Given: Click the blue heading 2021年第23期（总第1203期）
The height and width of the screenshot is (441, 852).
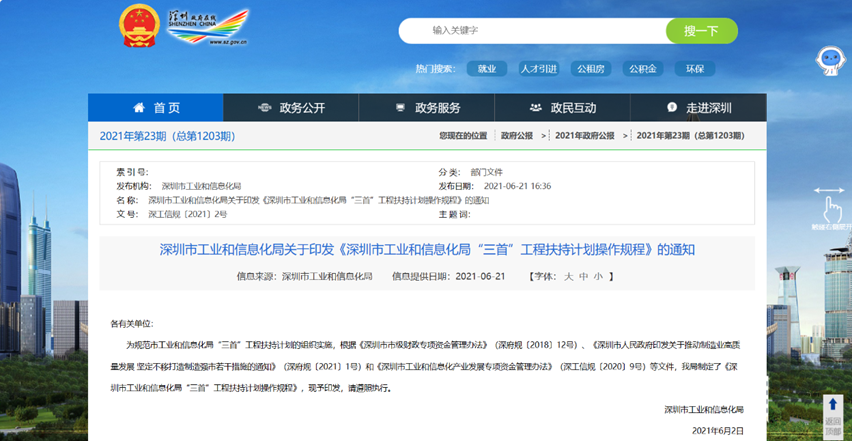Looking at the screenshot, I should (167, 136).
